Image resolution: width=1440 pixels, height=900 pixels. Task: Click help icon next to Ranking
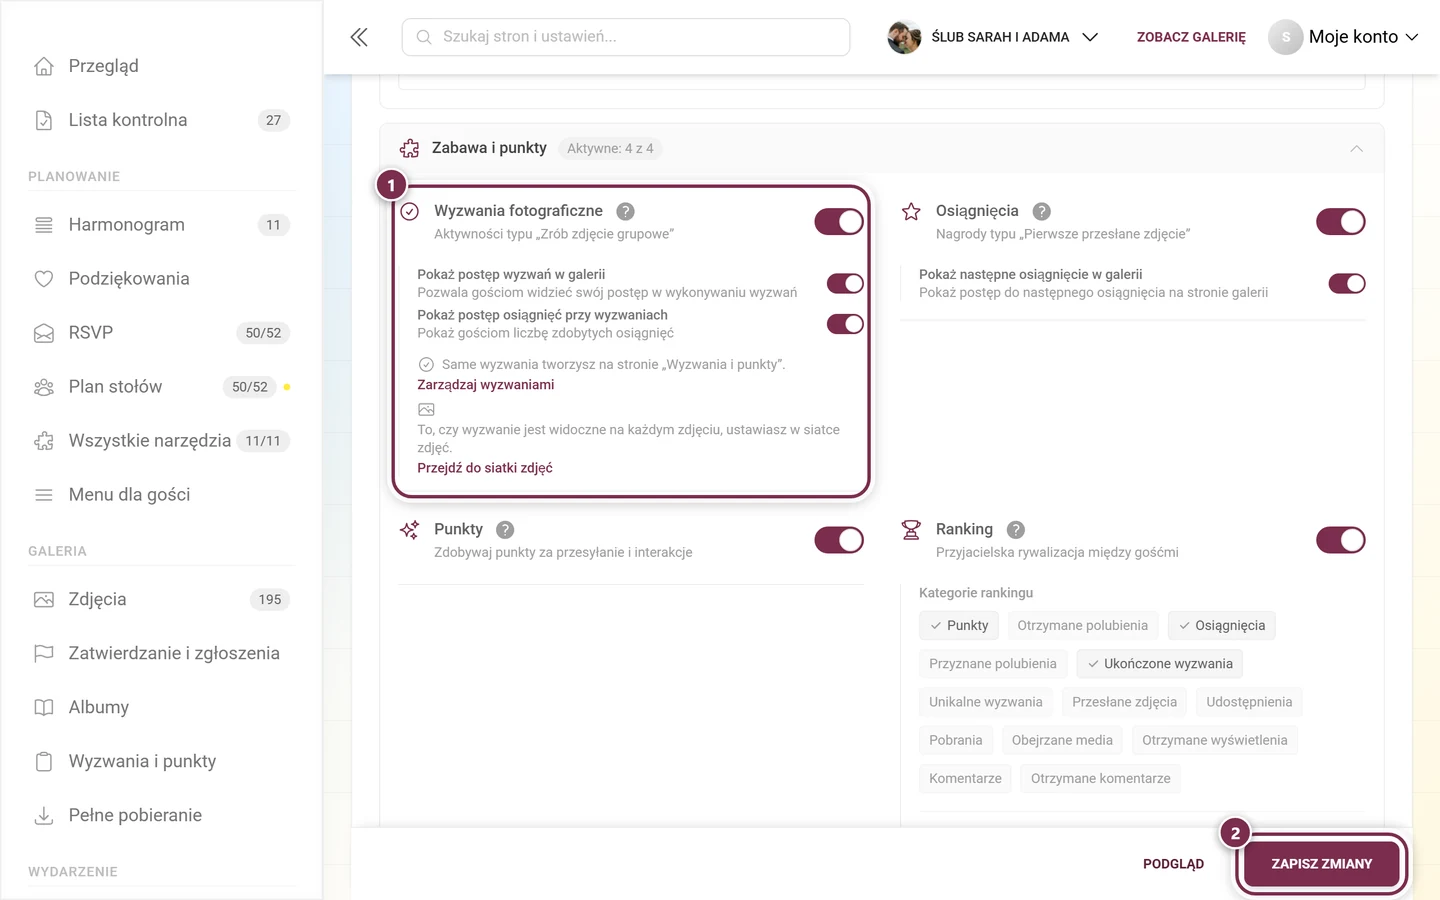[1015, 530]
